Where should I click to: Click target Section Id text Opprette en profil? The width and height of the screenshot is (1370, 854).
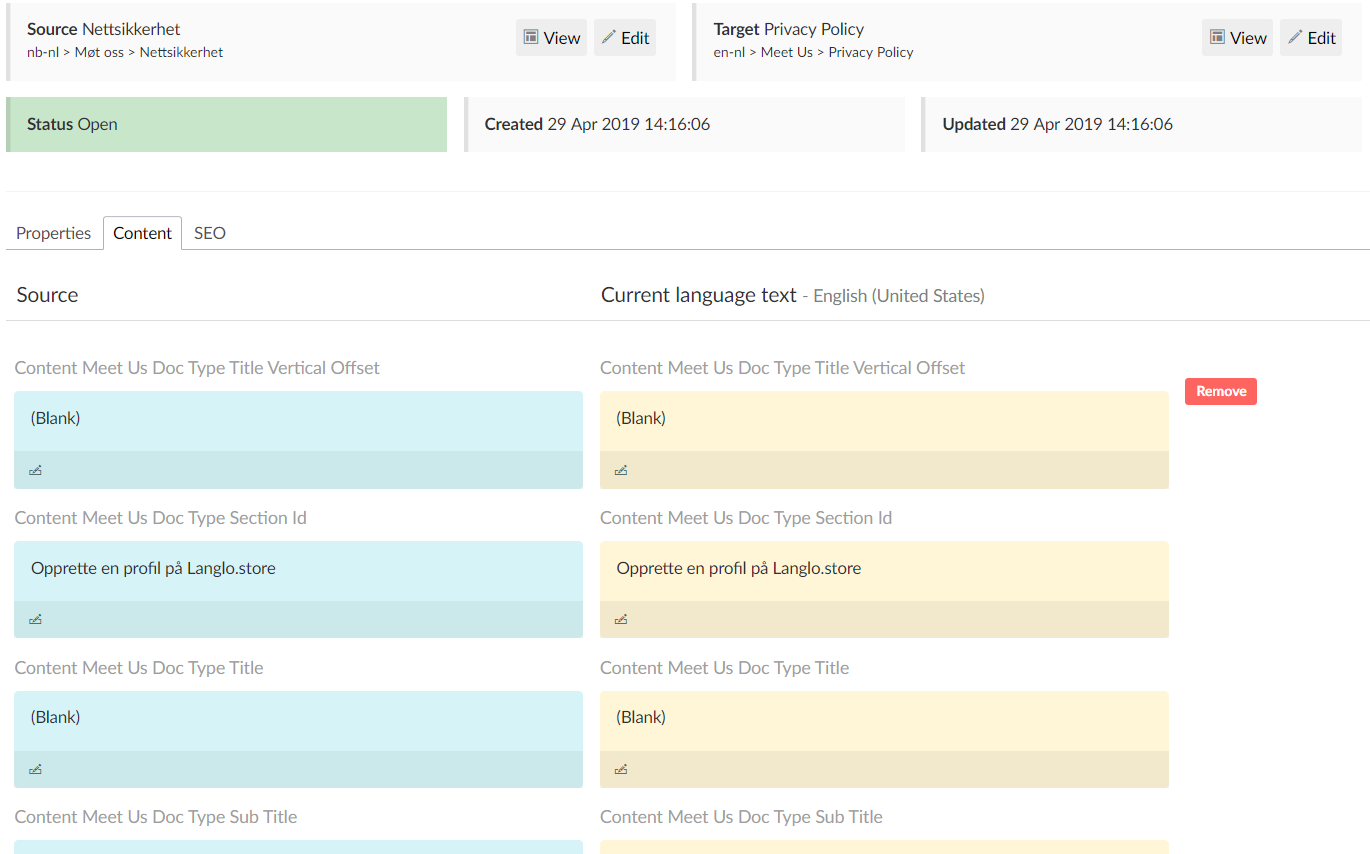click(x=738, y=568)
